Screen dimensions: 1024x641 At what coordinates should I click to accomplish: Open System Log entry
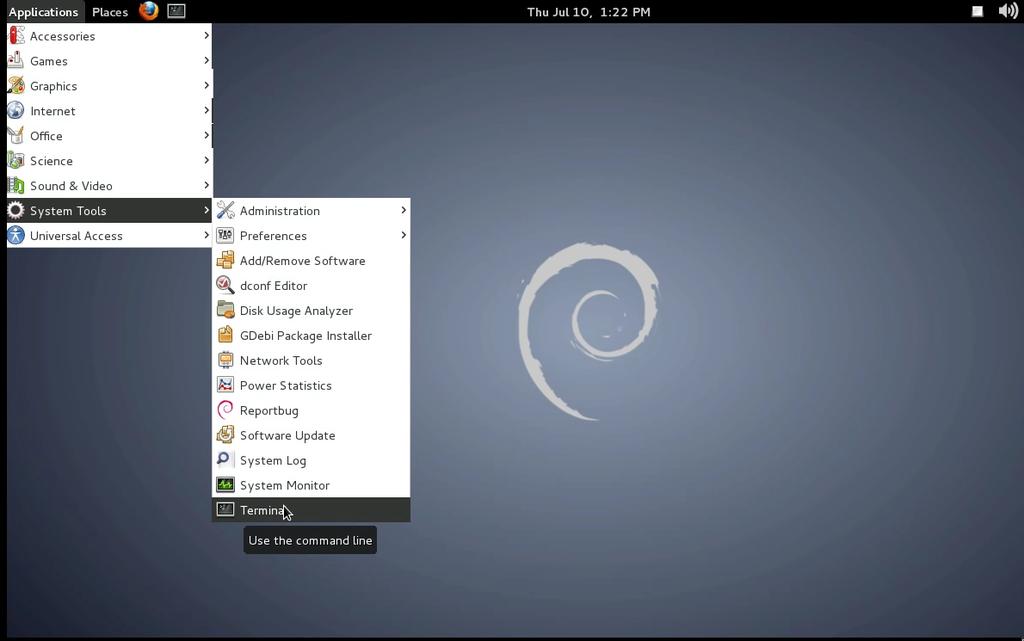click(311, 460)
